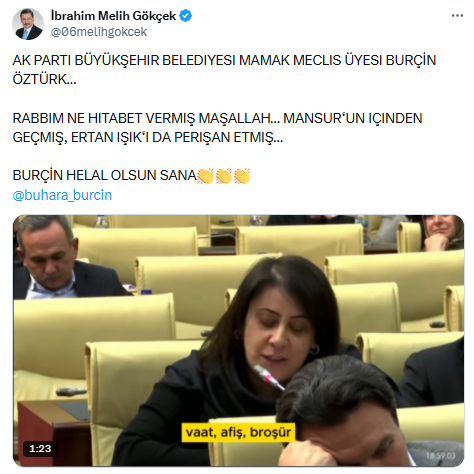Open the @06melihgokcek handle link
474x474 pixels.
99,32
